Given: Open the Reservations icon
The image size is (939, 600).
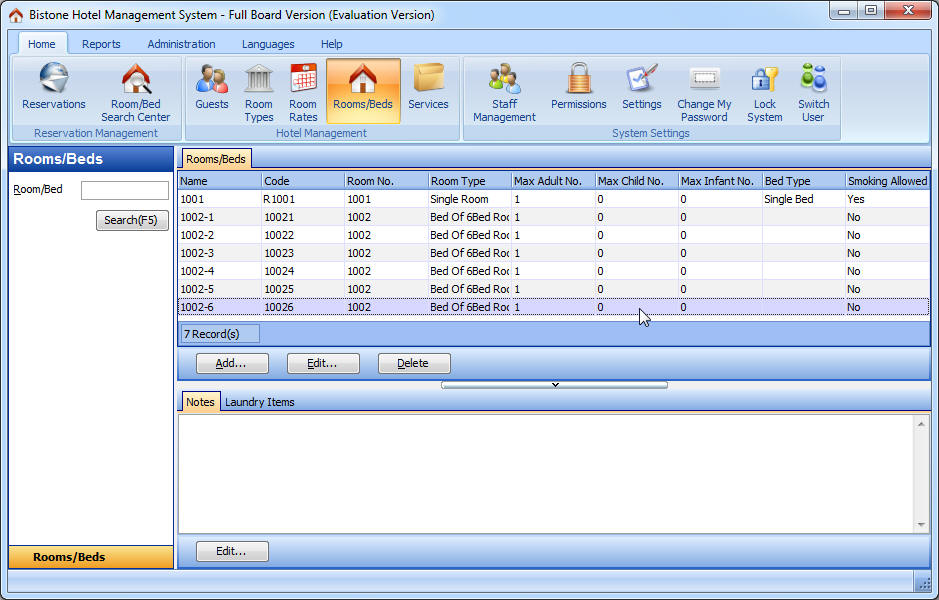Looking at the screenshot, I should [x=54, y=90].
